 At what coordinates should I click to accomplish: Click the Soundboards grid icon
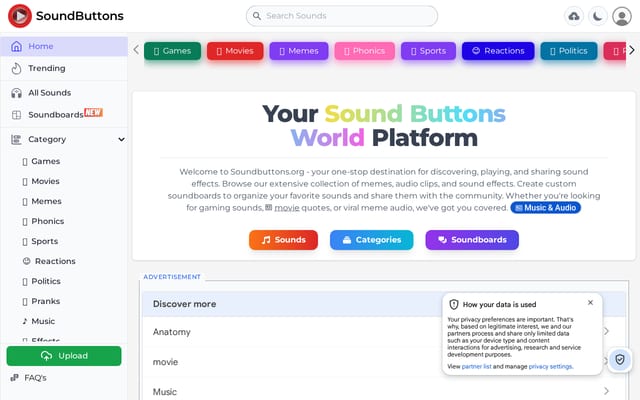pyautogui.click(x=16, y=115)
